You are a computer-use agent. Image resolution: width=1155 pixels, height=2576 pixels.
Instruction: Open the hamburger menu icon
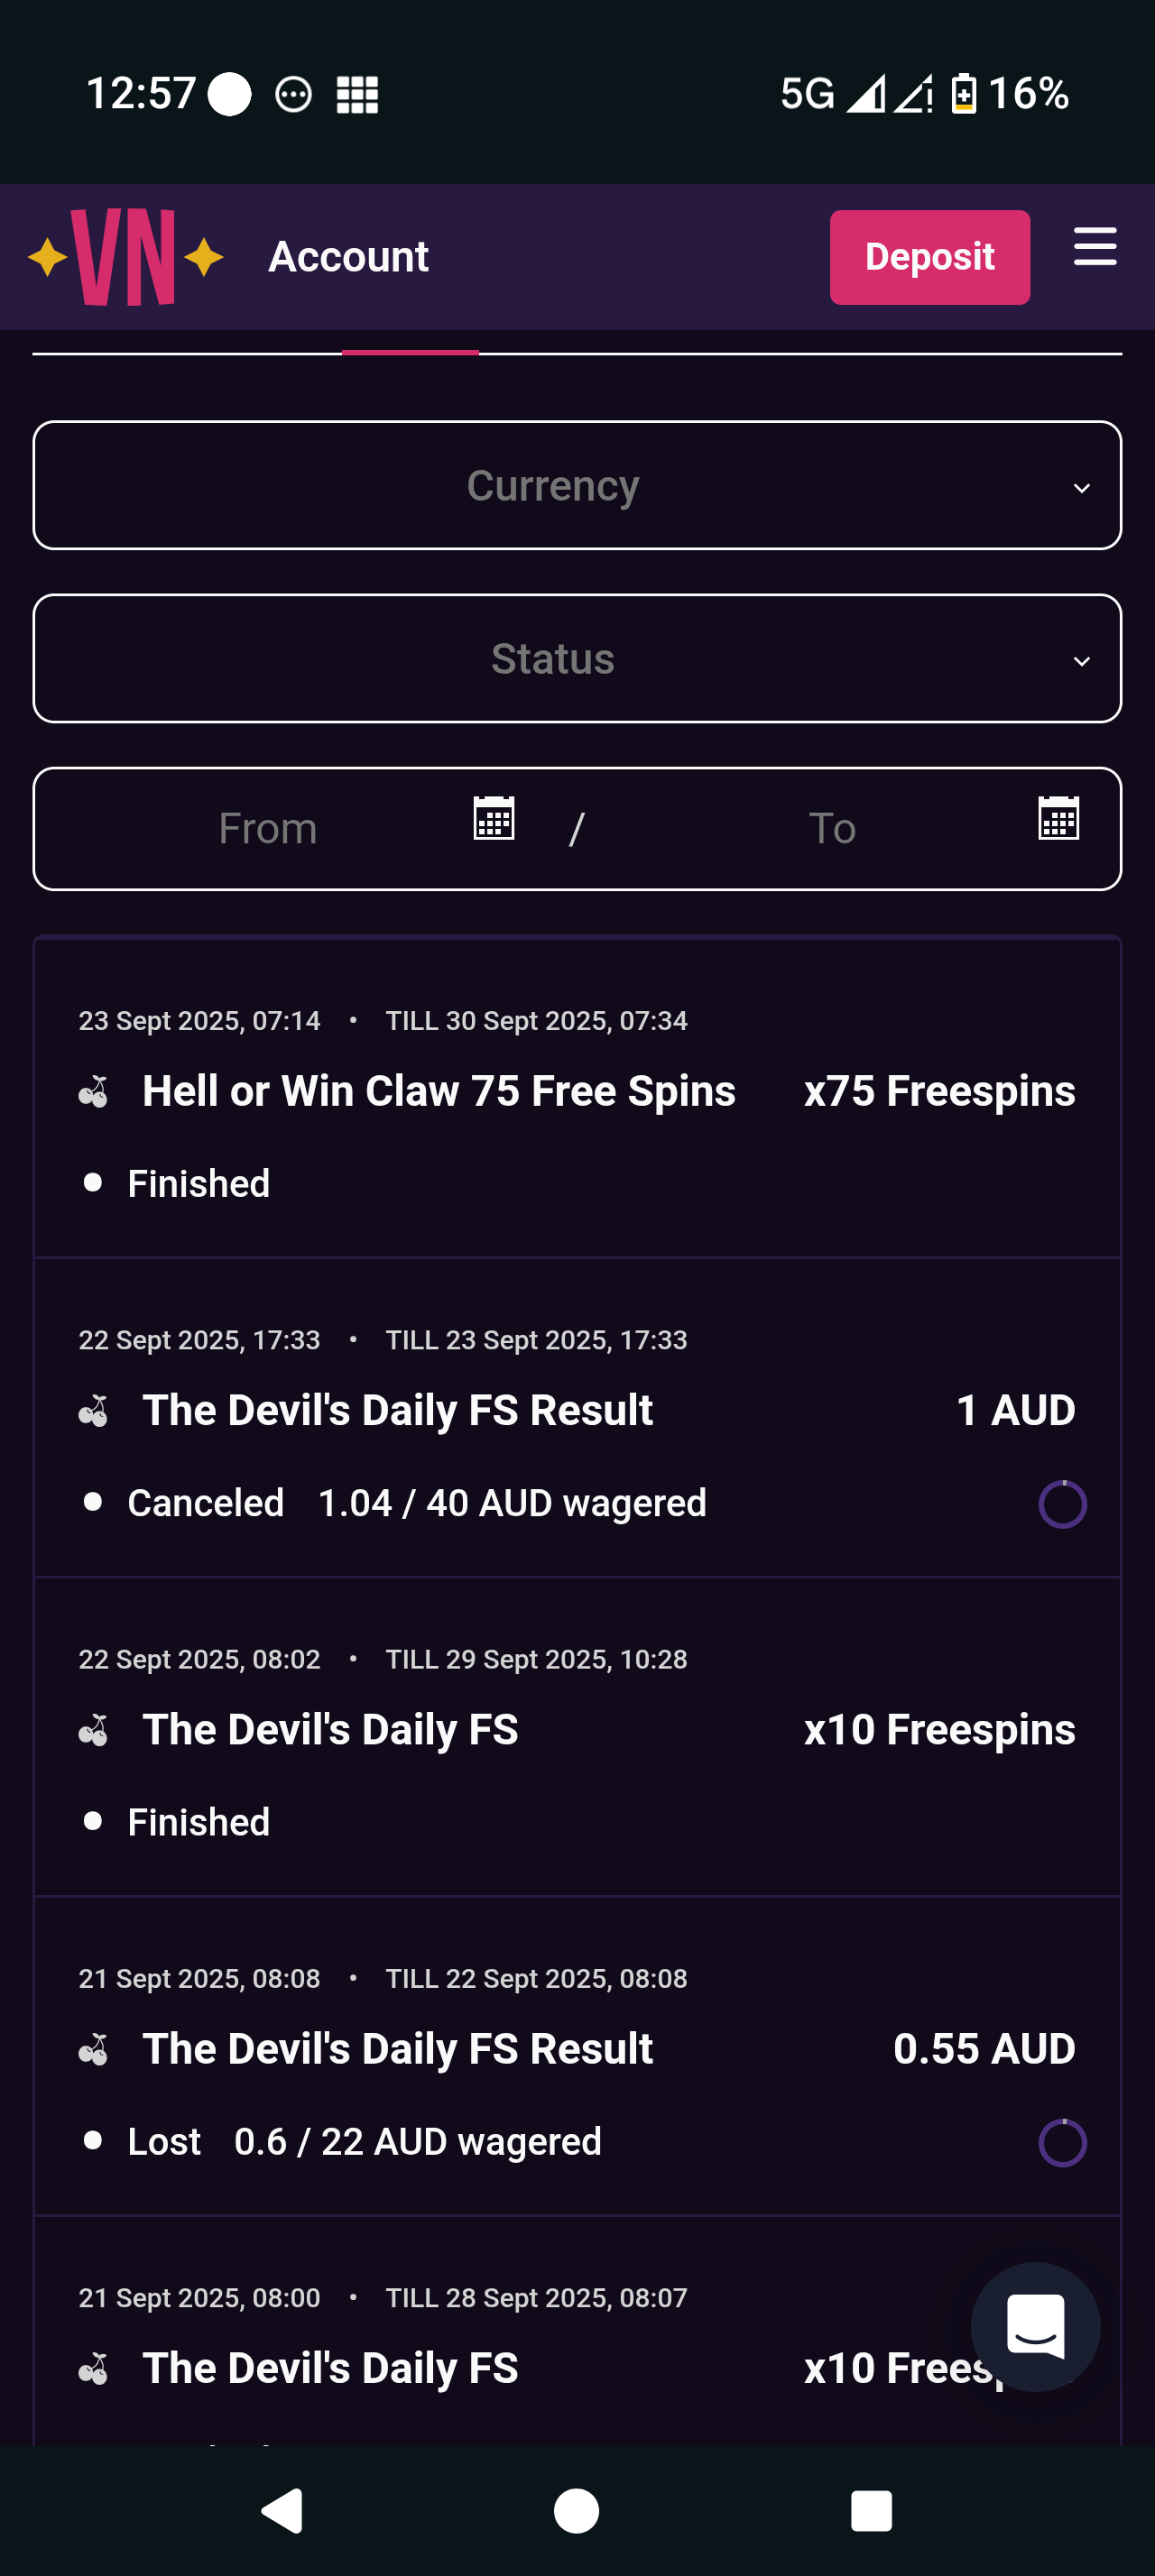(1094, 247)
